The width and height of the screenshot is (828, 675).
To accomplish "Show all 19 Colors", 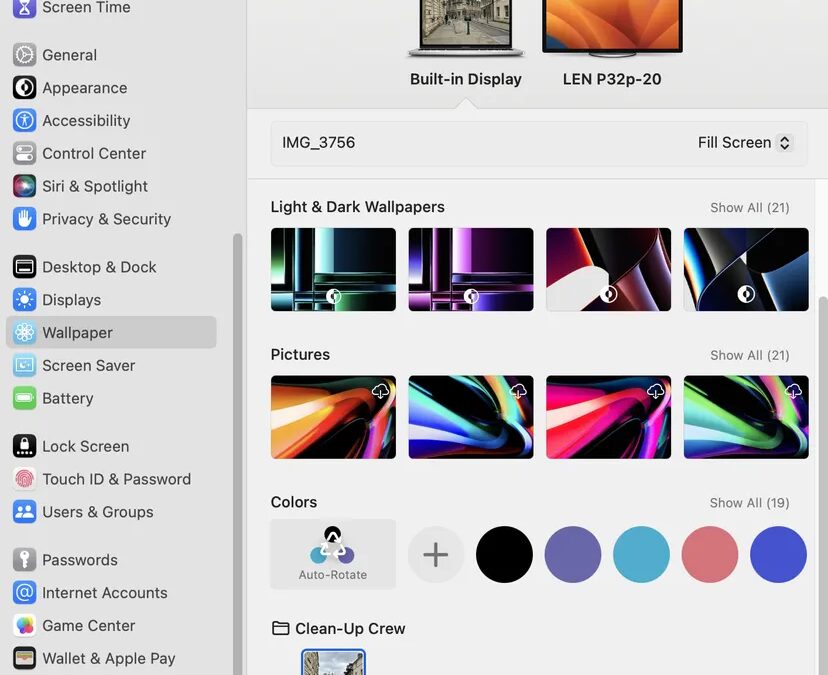I will pyautogui.click(x=749, y=503).
